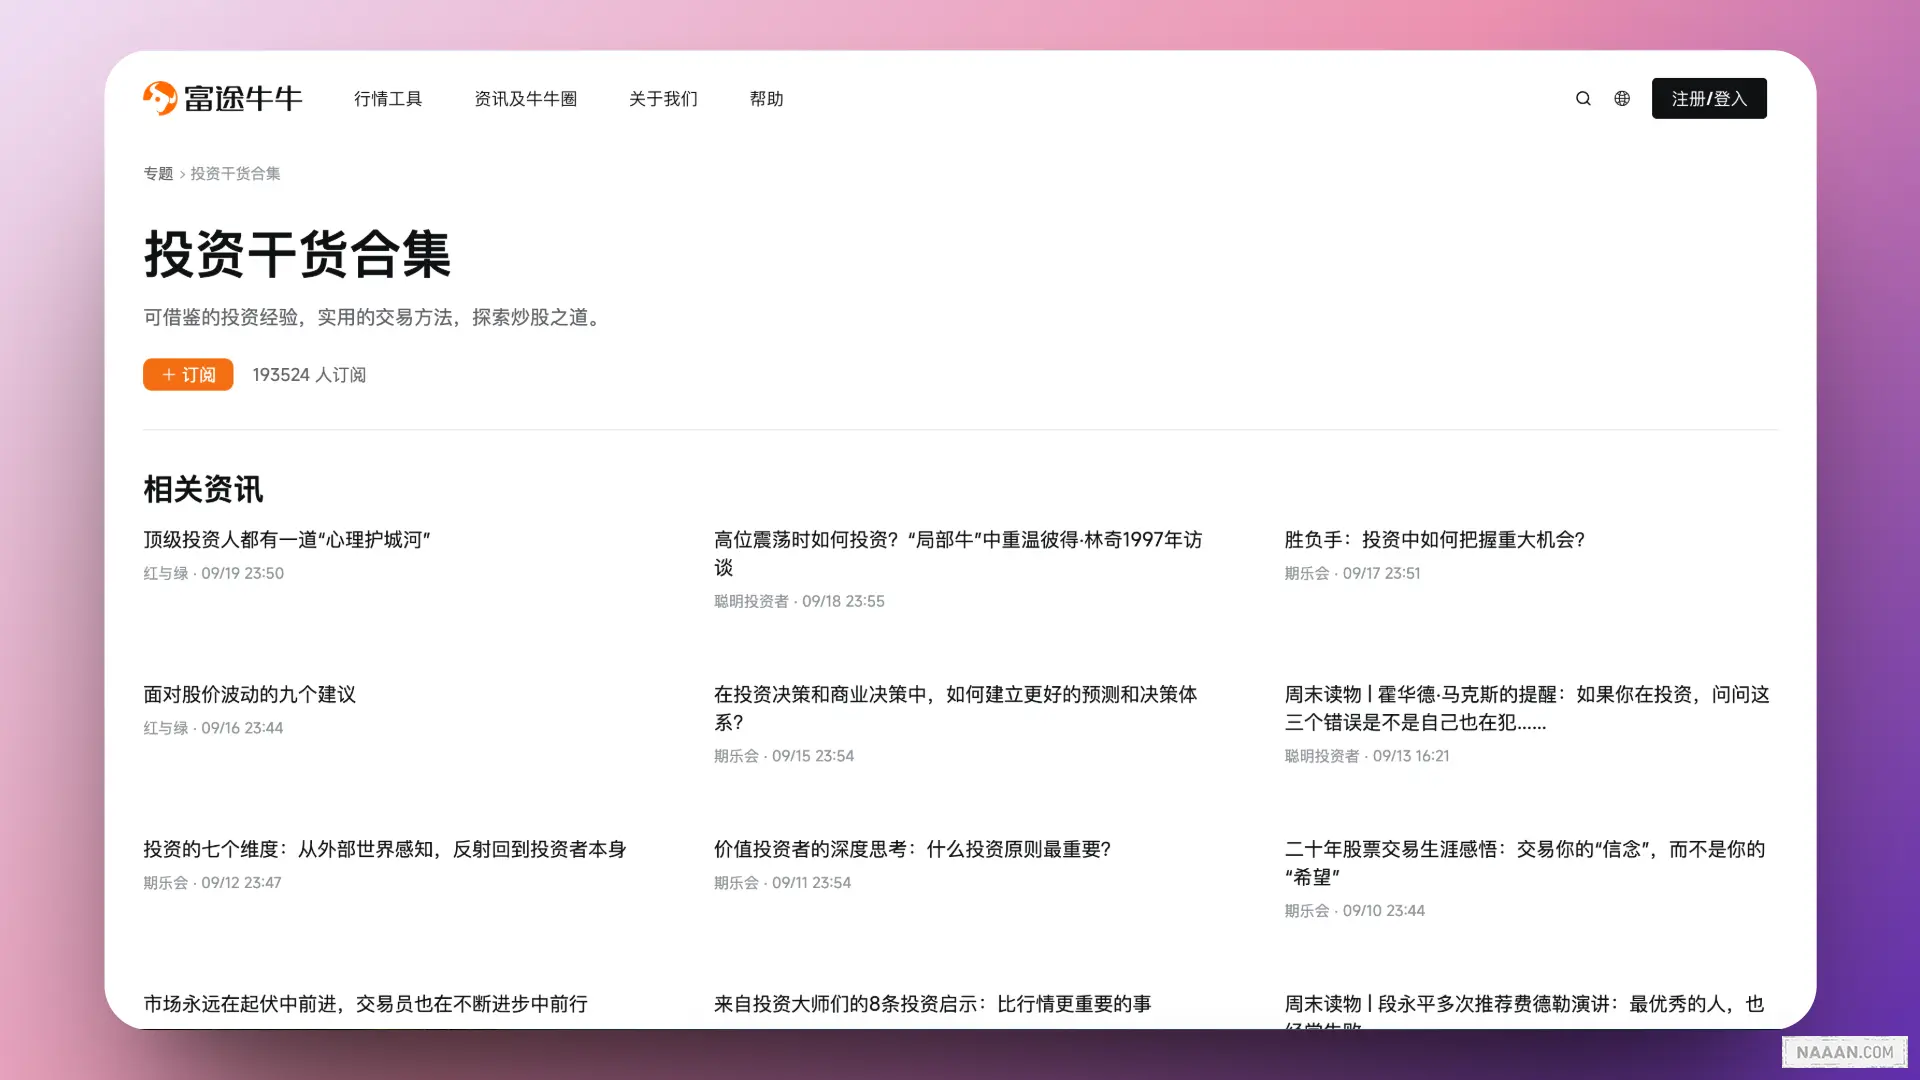Screen dimensions: 1920x1080
Task: Click the search icon next to 注册/登入
Action: pyautogui.click(x=1582, y=98)
